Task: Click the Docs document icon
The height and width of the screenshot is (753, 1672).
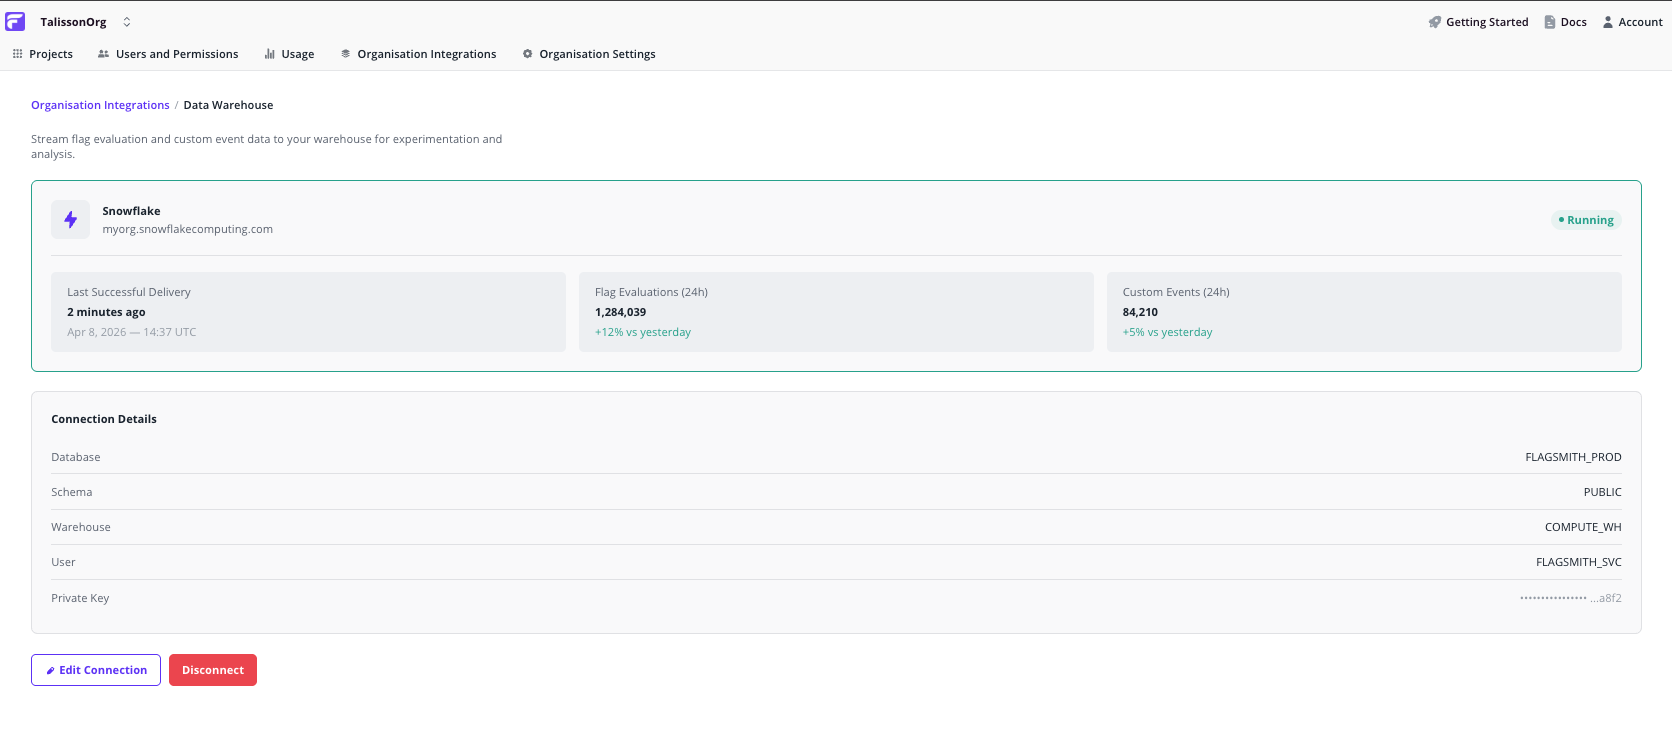Action: coord(1550,22)
